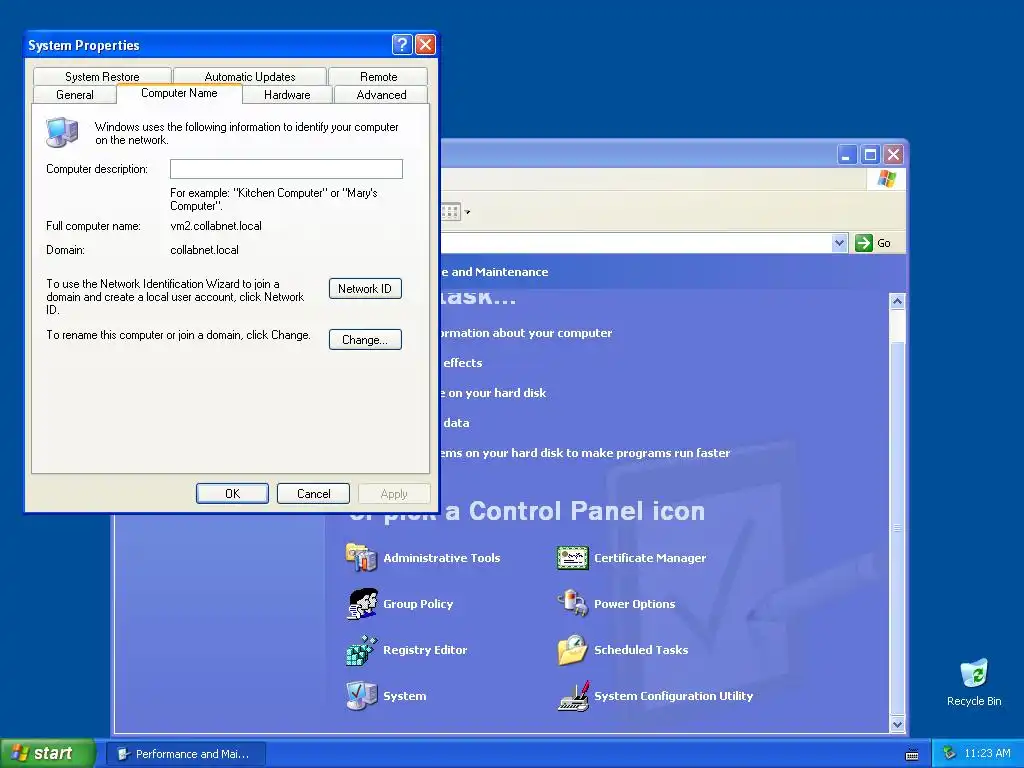Click the Go button in address bar
The image size is (1024, 768).
tap(873, 243)
